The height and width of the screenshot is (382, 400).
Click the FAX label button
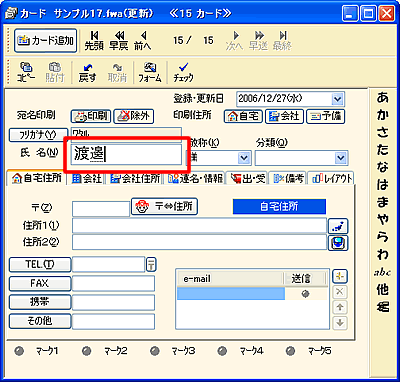click(x=40, y=284)
